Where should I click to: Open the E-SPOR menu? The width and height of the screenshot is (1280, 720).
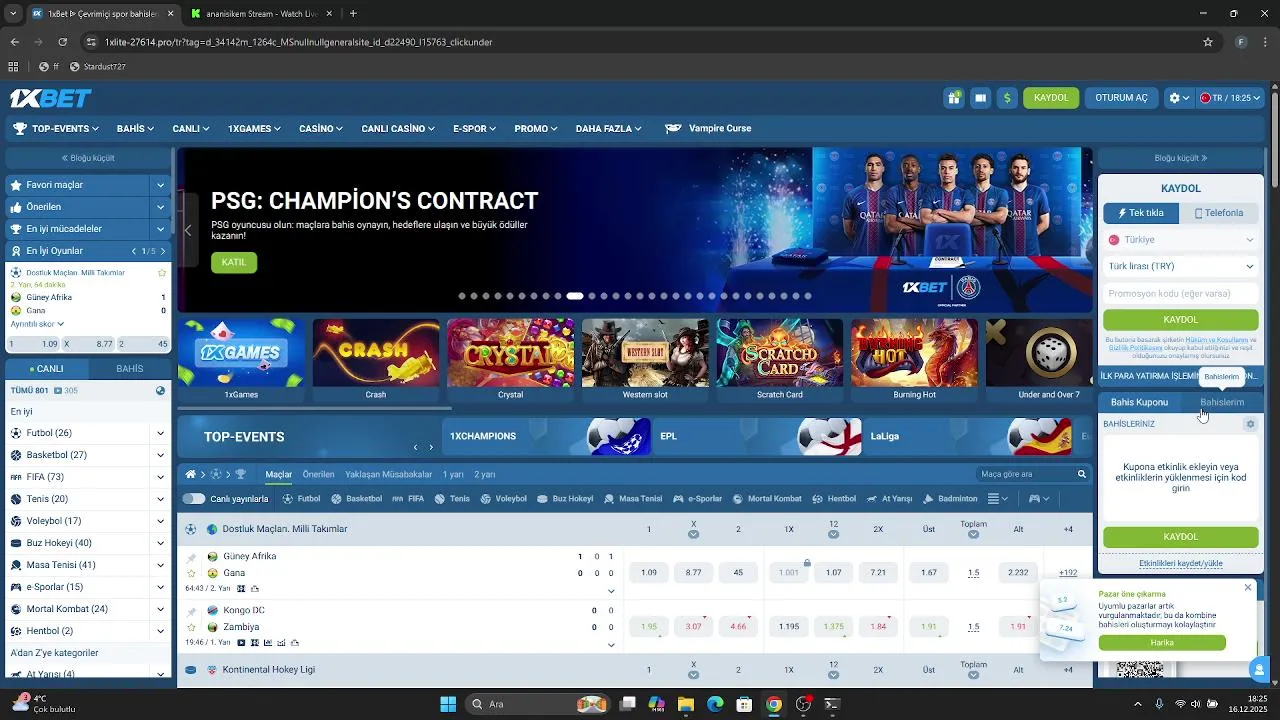tap(474, 129)
